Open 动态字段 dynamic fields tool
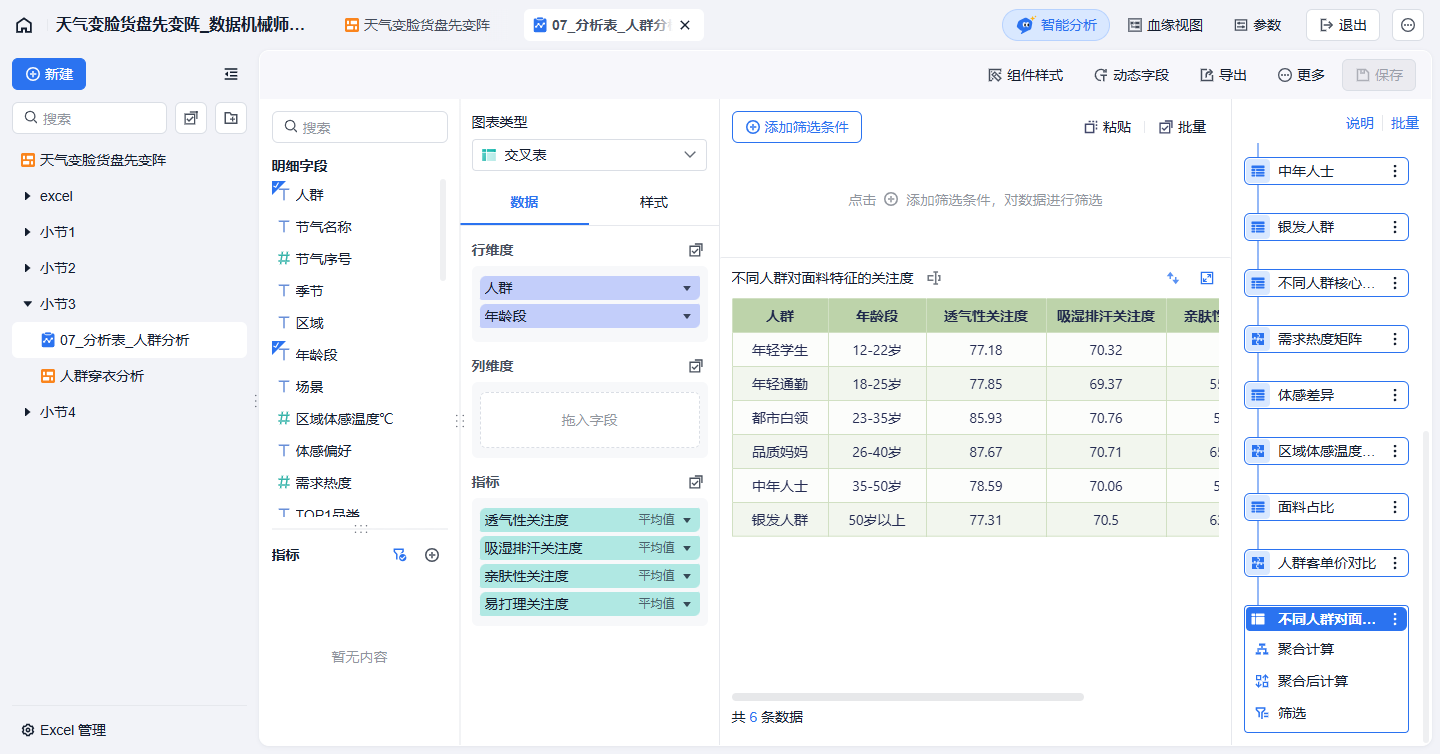Viewport: 1440px width, 754px height. tap(1131, 75)
